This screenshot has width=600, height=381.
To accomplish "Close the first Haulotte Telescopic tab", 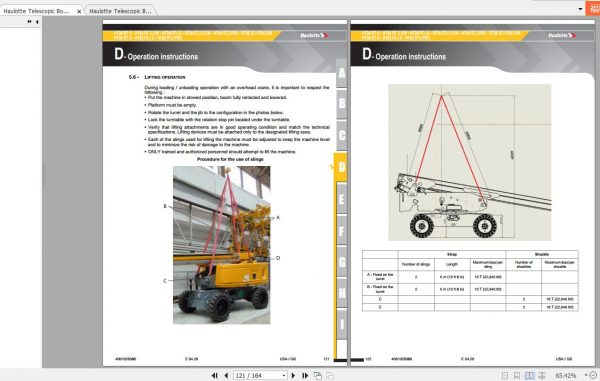I will tap(79, 11).
